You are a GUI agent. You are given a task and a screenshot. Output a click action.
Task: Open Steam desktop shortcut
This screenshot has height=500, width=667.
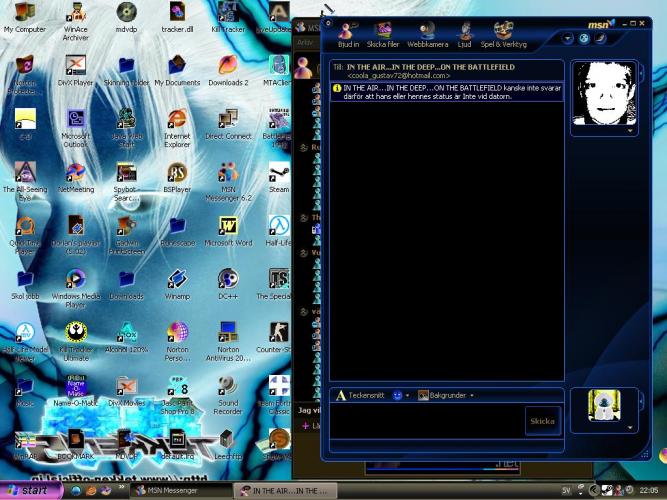click(279, 178)
